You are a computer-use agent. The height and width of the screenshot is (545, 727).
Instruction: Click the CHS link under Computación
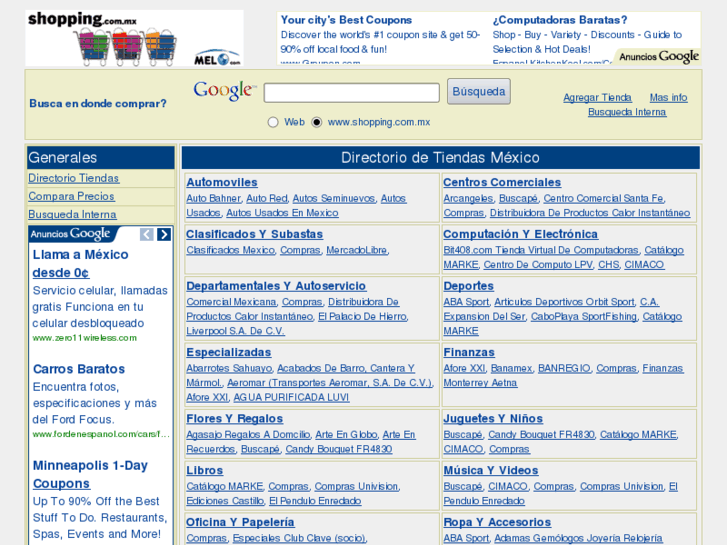(x=609, y=264)
